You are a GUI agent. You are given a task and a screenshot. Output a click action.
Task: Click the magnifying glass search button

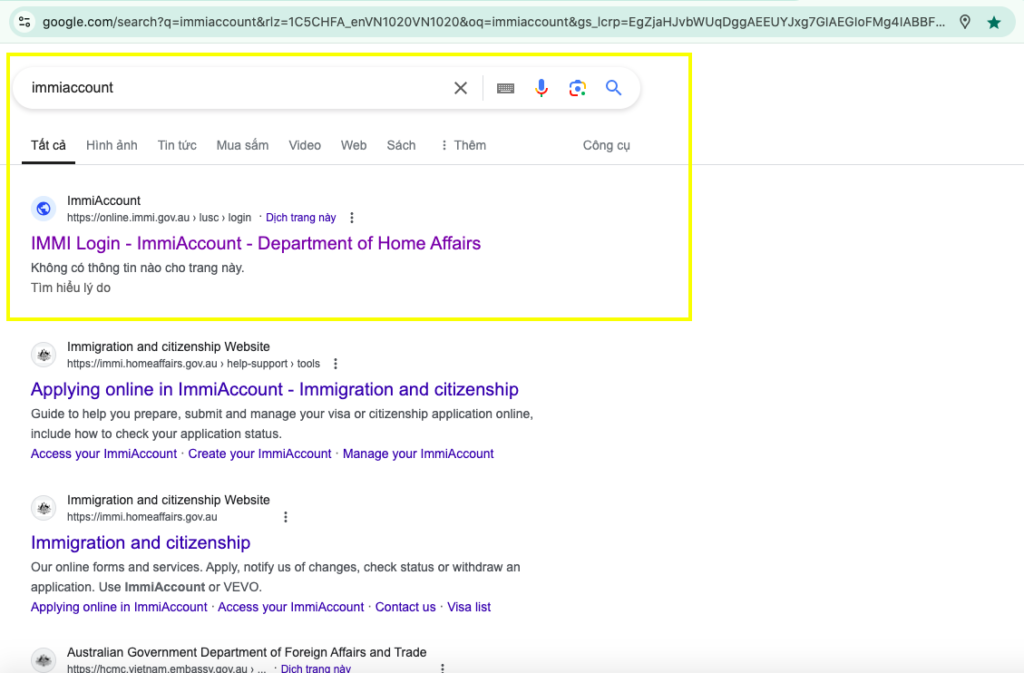614,88
